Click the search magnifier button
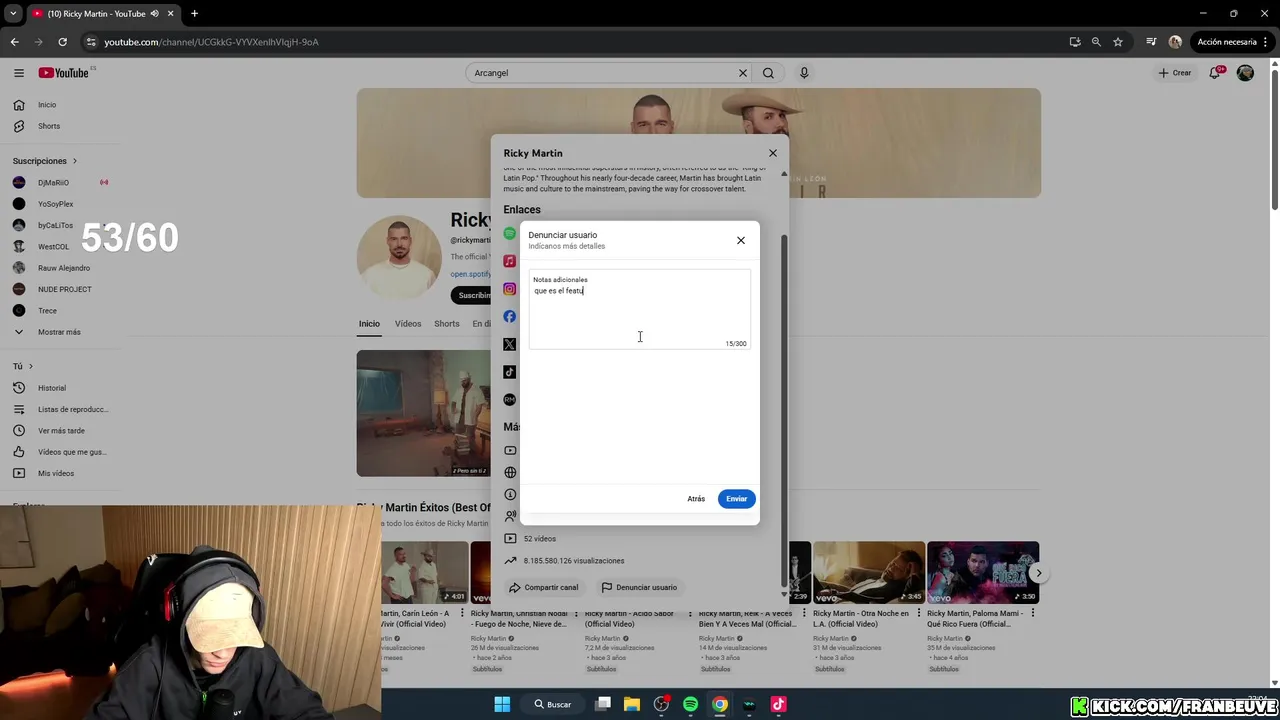This screenshot has height=720, width=1280. [768, 73]
